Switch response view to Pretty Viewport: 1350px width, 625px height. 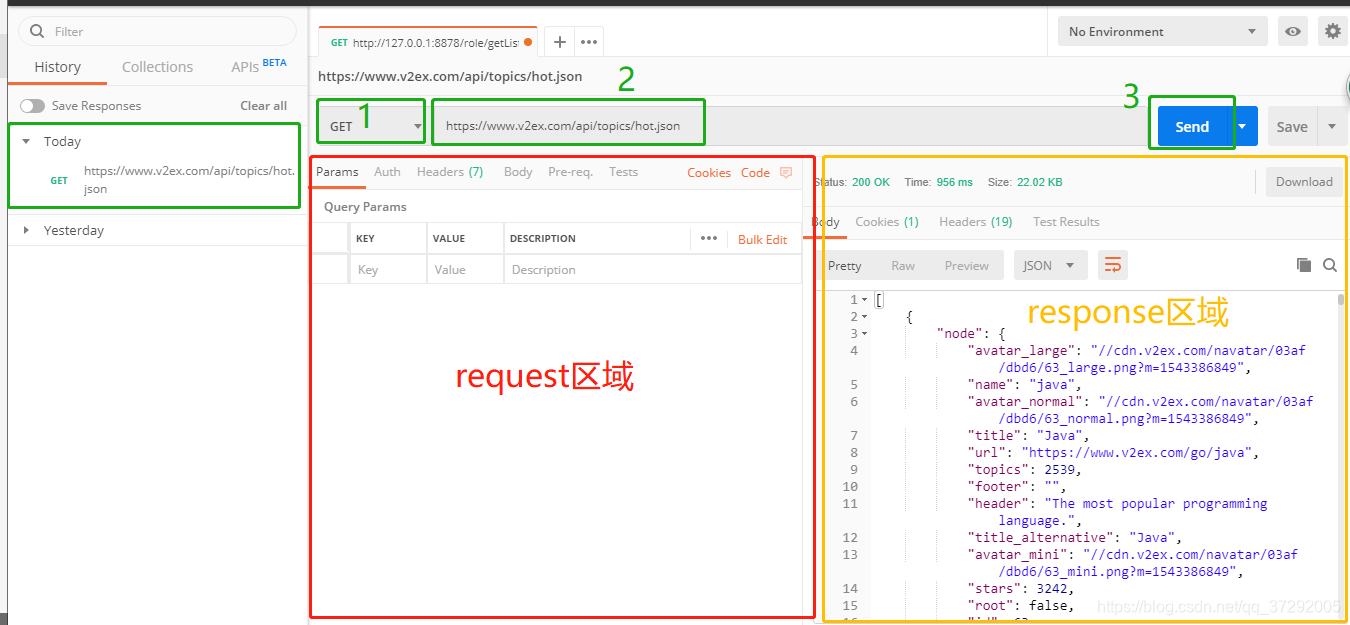844,266
